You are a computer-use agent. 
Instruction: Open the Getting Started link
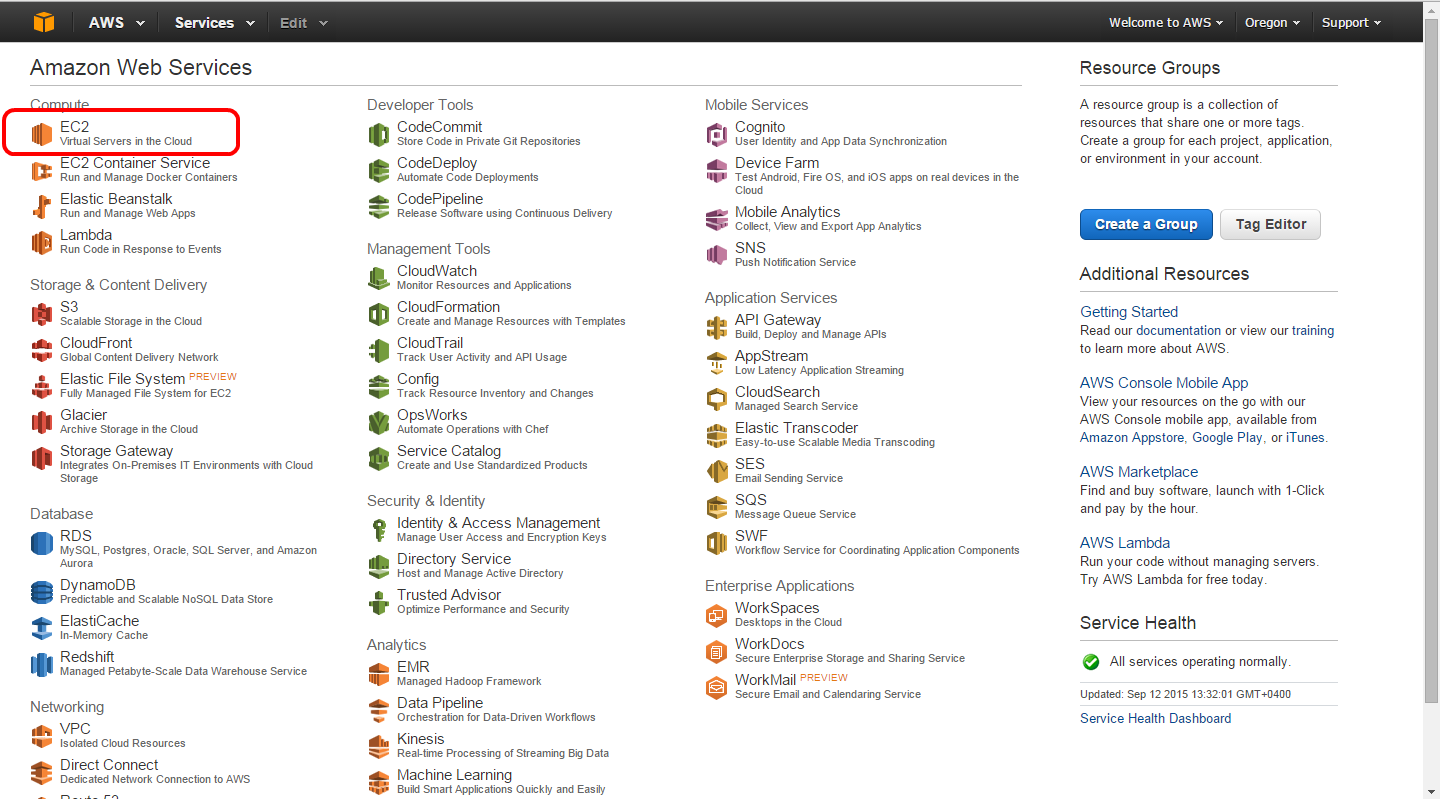pyautogui.click(x=1129, y=312)
